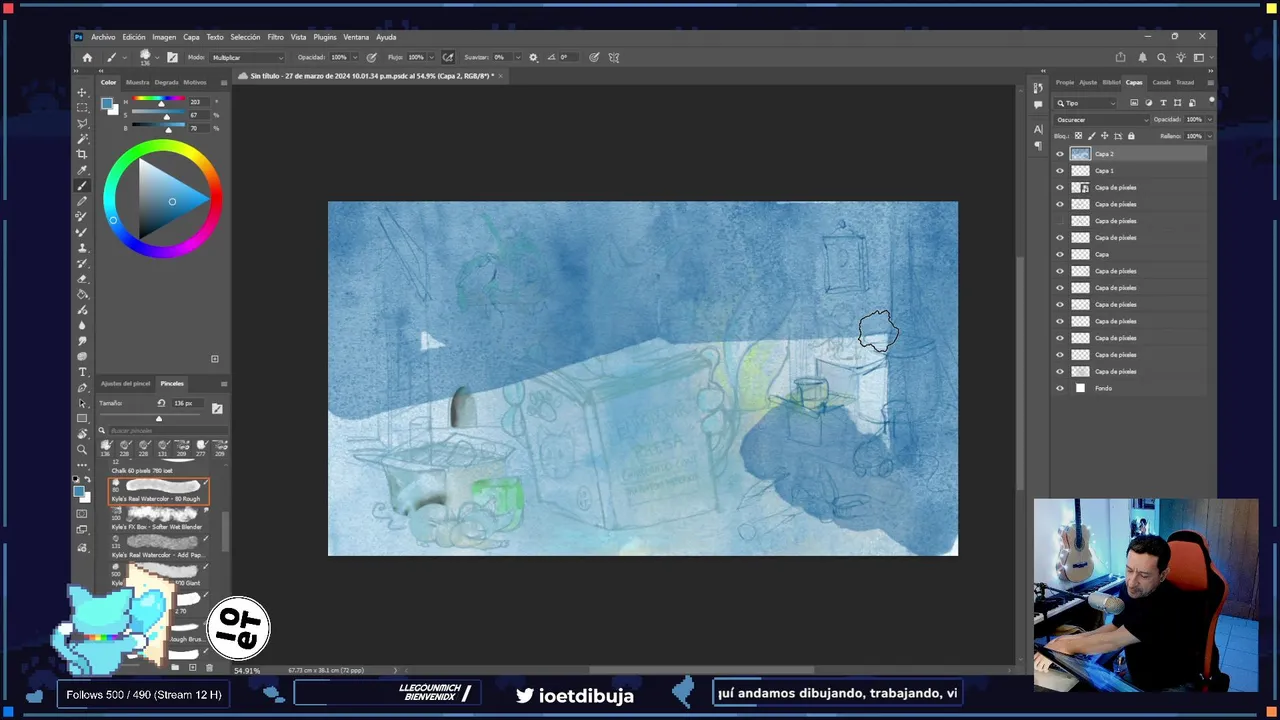Screen dimensions: 1280x720
Task: Open the notifications bell
Action: point(1143,57)
